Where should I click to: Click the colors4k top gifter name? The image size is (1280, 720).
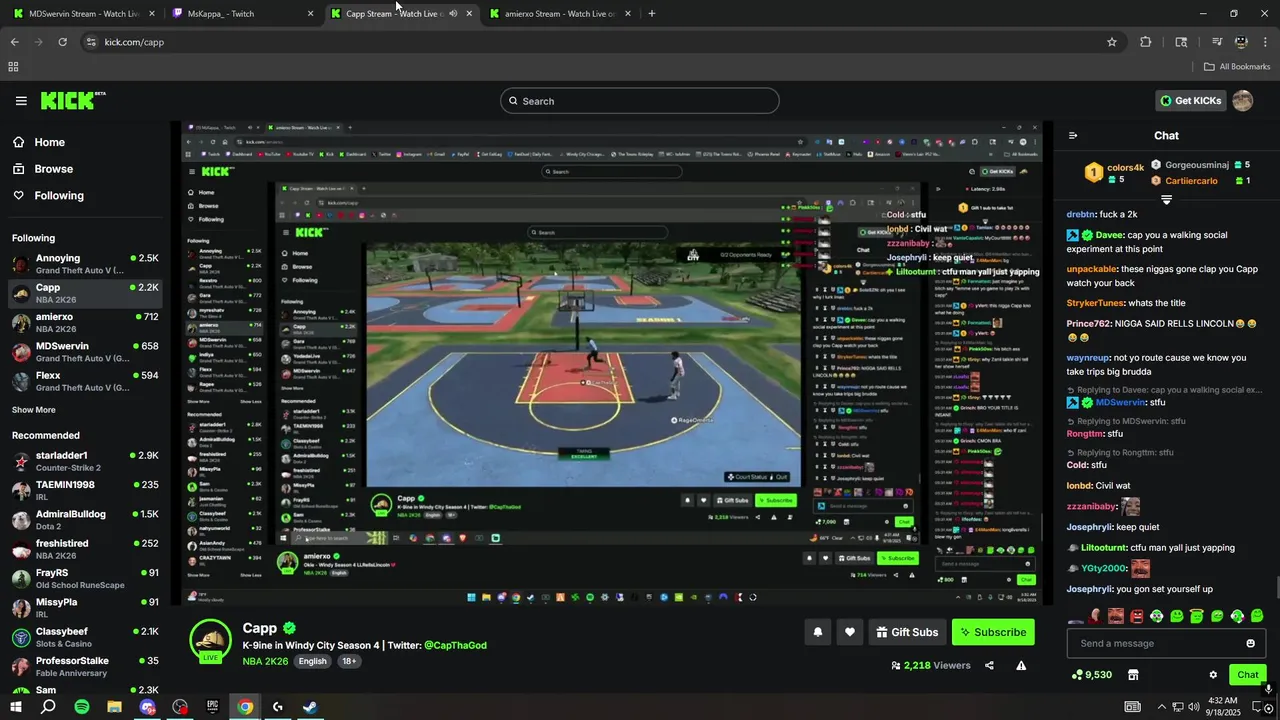pos(1125,167)
